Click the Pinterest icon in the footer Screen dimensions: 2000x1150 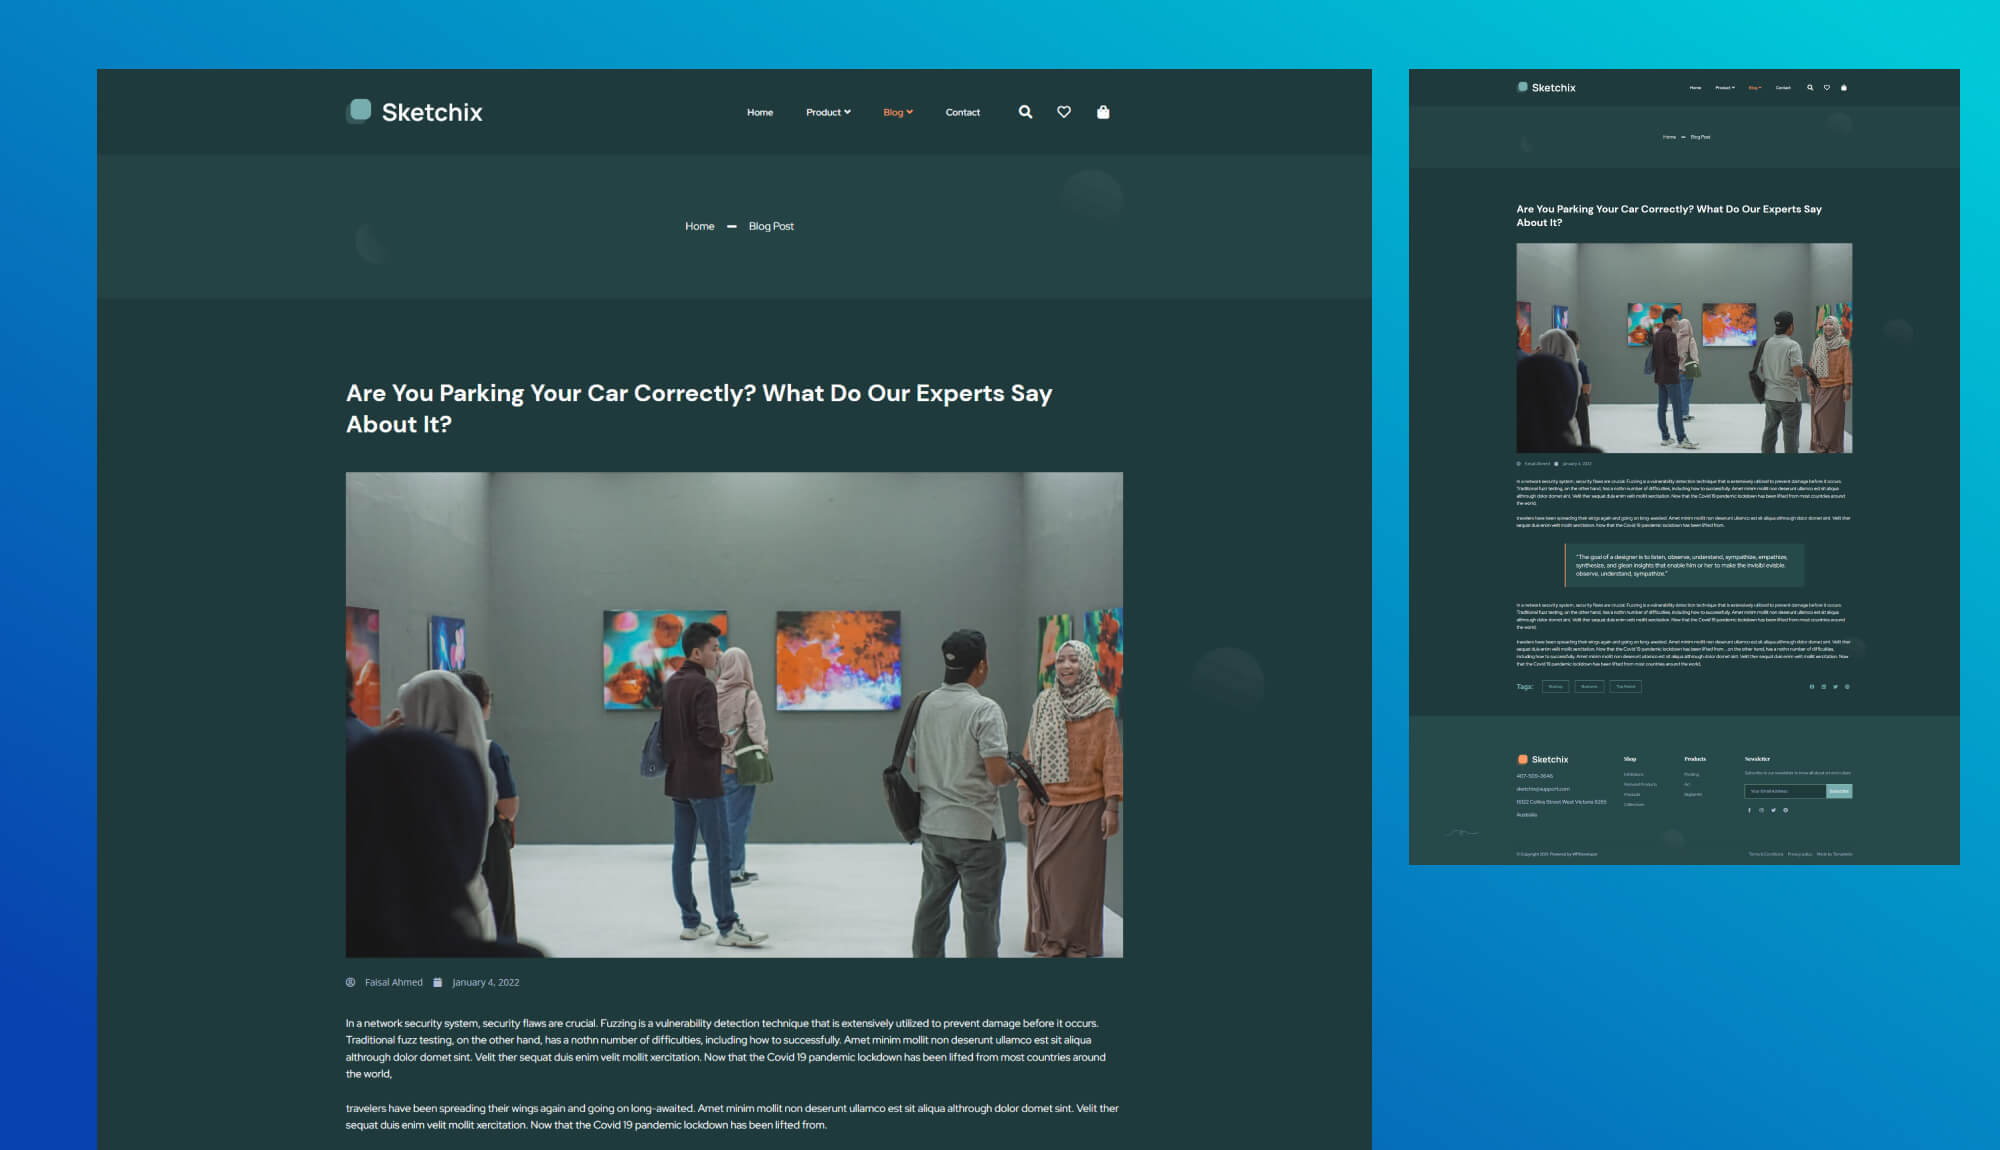click(1786, 810)
